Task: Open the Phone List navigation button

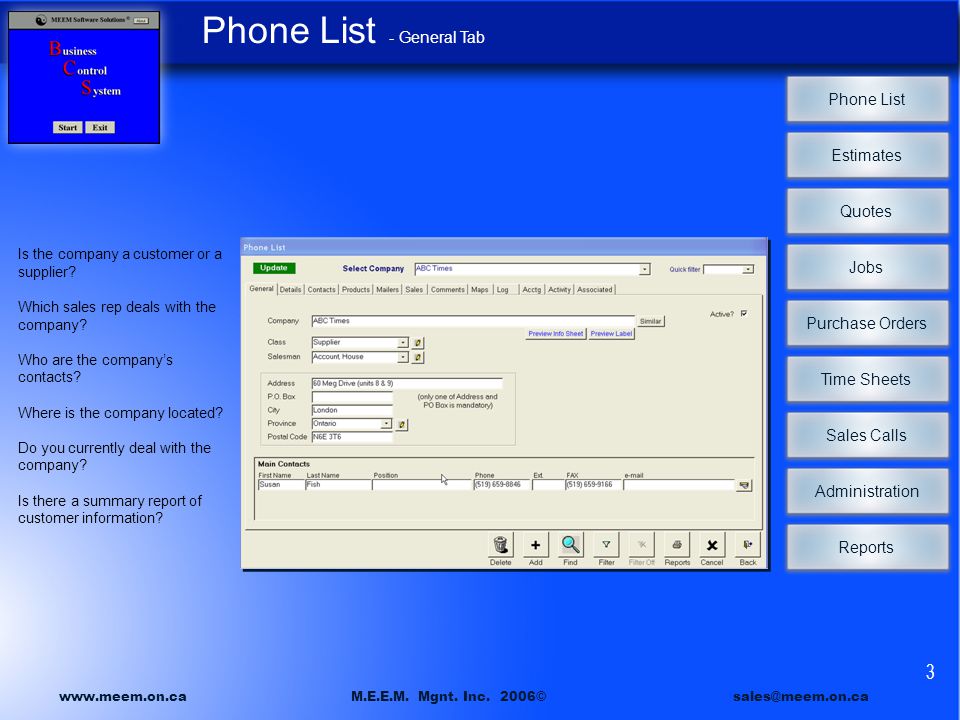Action: tap(867, 99)
